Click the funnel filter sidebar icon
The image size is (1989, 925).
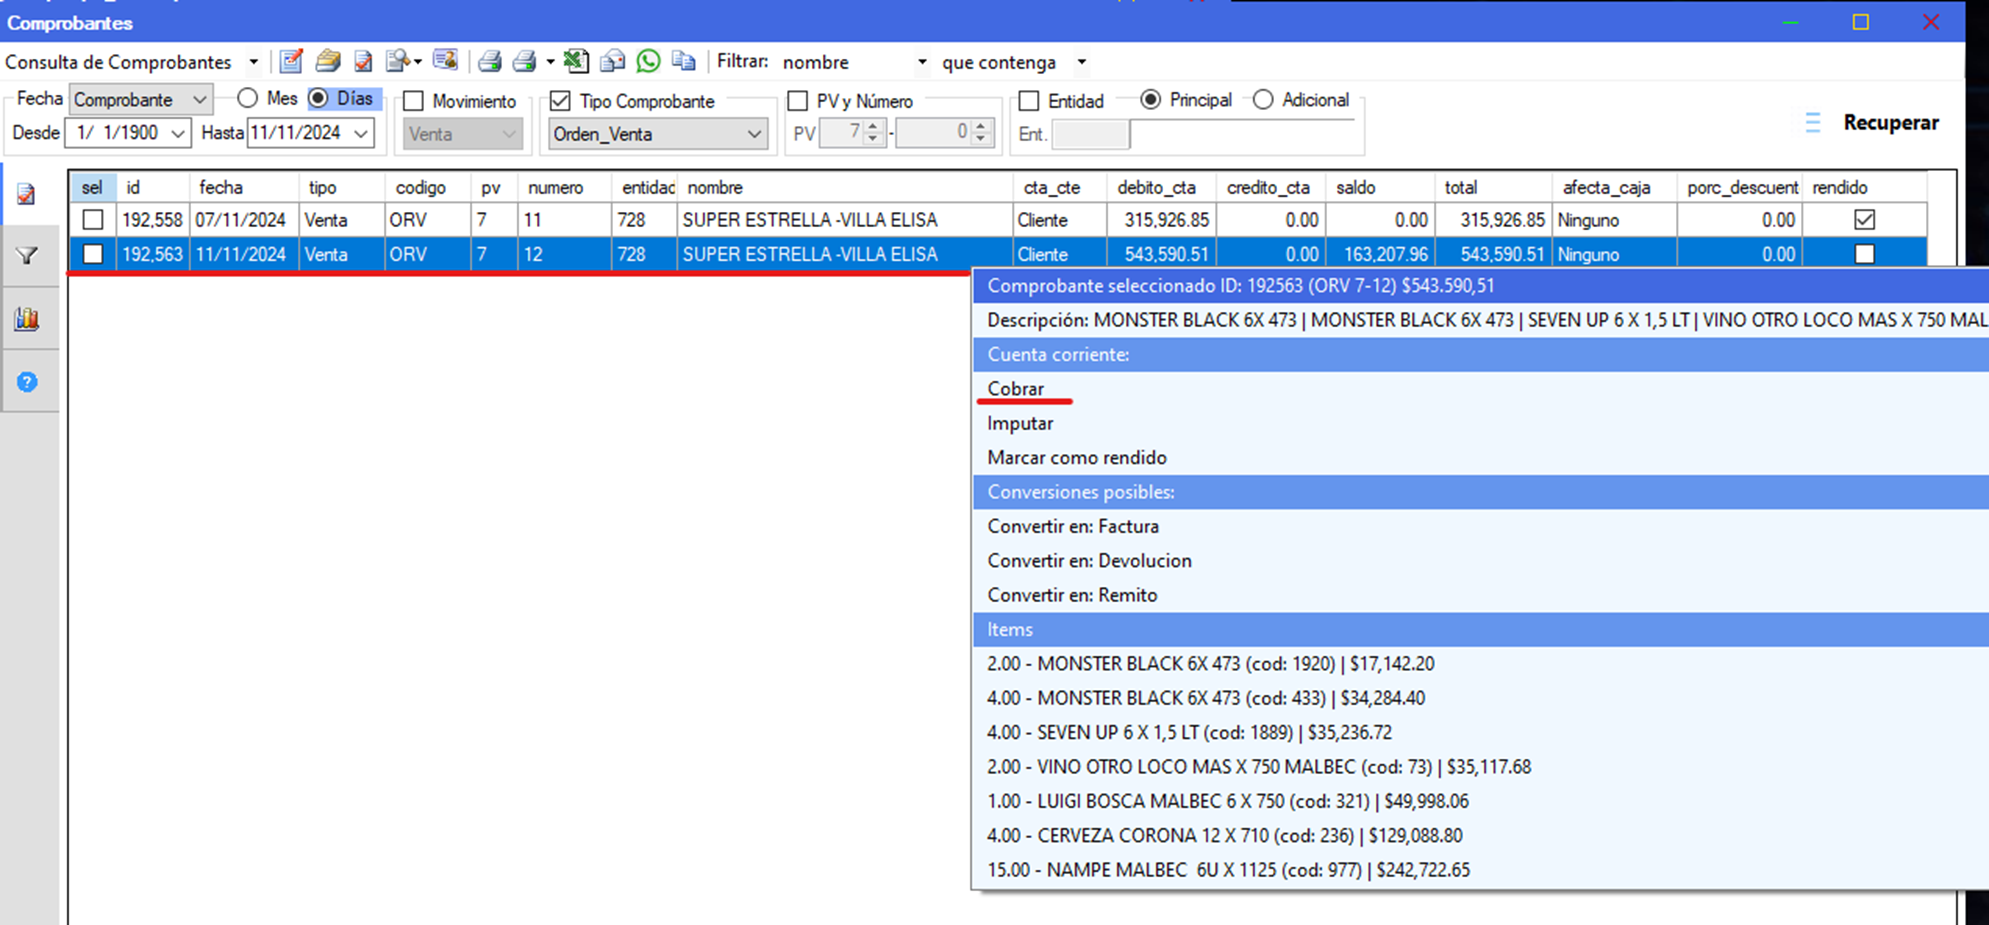click(27, 256)
